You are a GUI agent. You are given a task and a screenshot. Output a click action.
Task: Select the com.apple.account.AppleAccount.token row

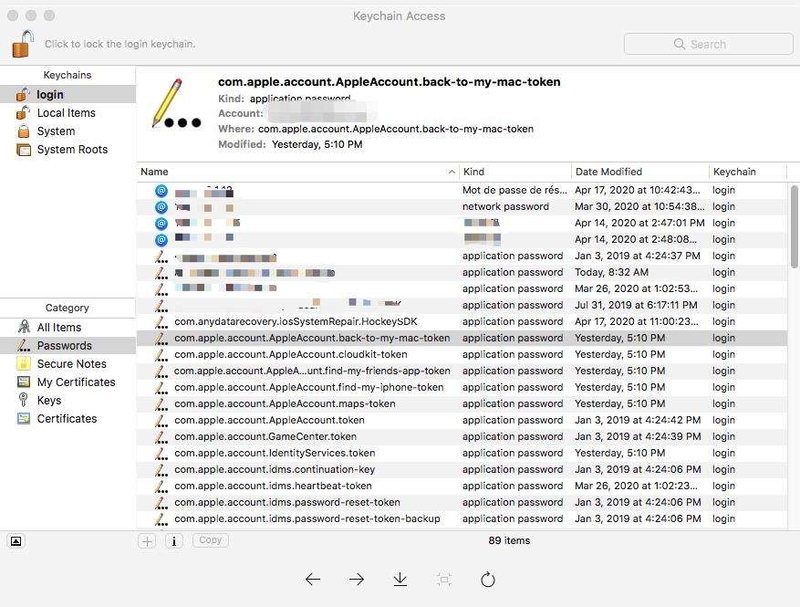(462, 420)
